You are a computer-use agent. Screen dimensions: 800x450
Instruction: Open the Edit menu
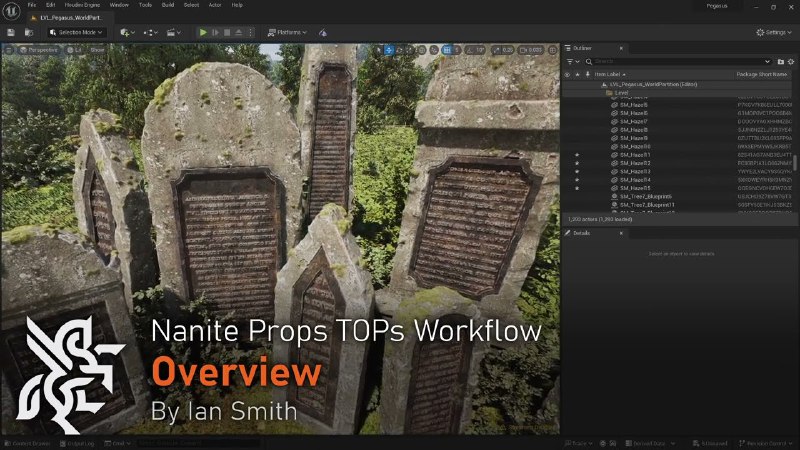pyautogui.click(x=51, y=5)
